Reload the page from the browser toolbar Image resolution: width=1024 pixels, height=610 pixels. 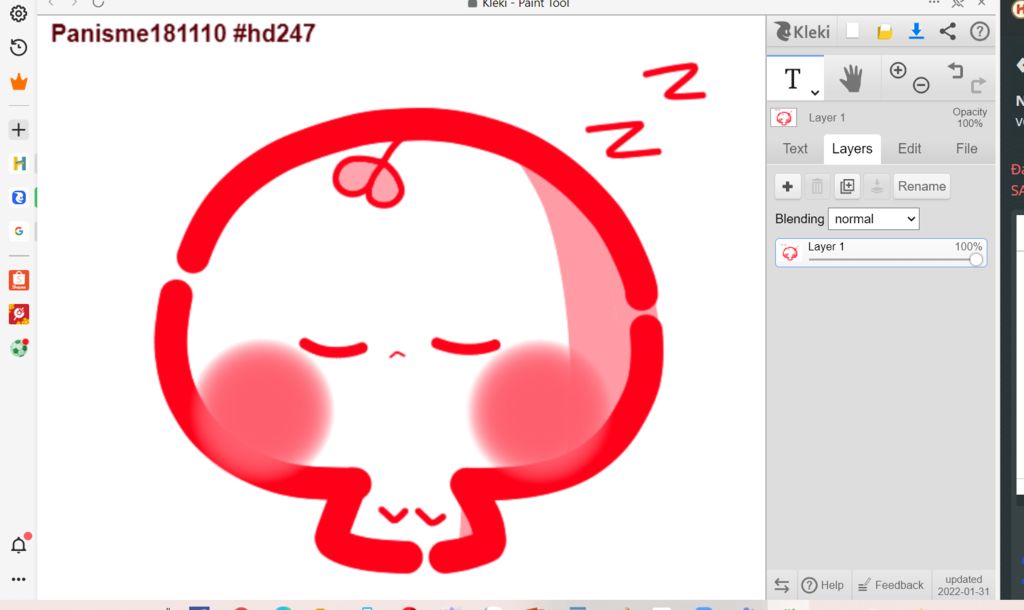pos(98,3)
